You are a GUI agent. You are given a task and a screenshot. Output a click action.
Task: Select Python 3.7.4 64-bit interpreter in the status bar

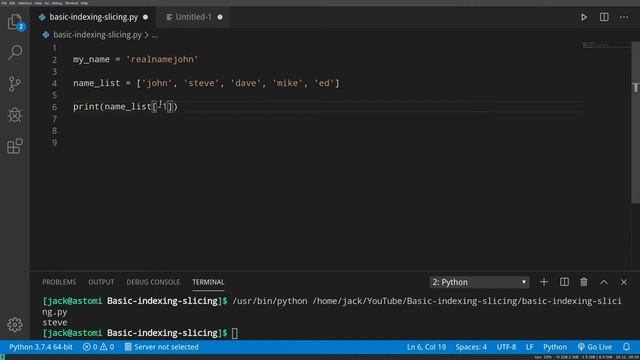[x=41, y=347]
